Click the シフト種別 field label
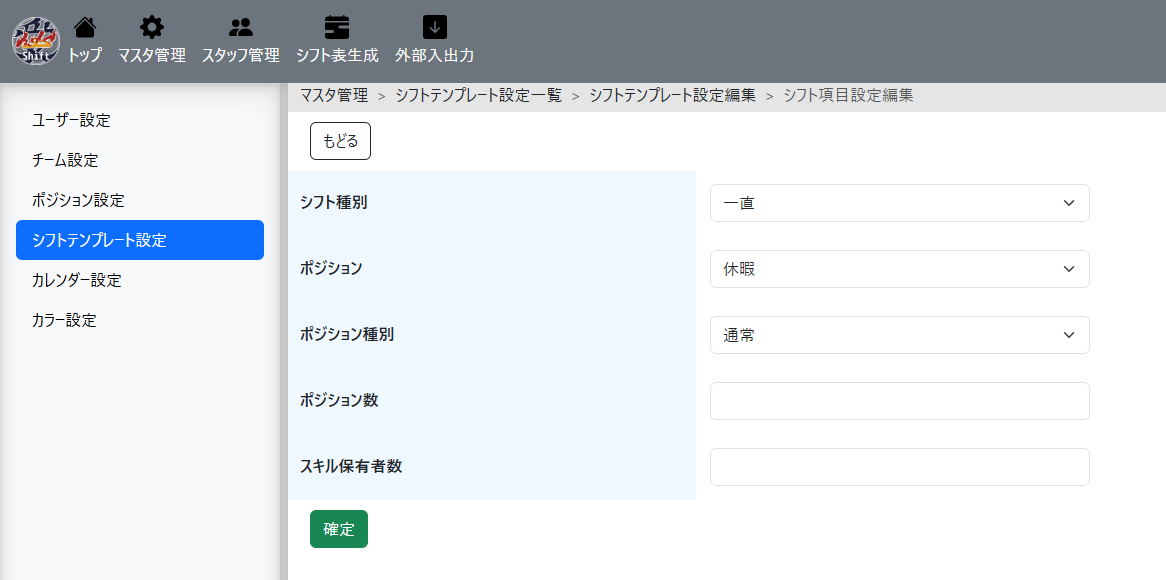1166x580 pixels. click(333, 203)
